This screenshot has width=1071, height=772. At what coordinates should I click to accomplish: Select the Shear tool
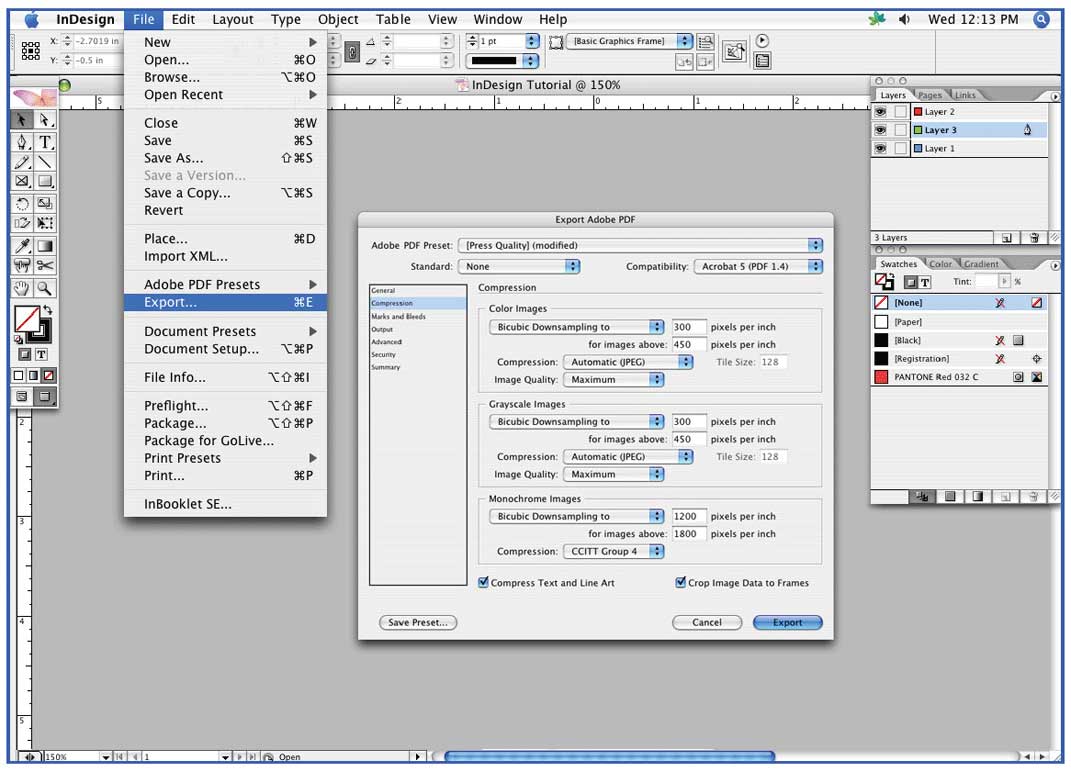point(22,223)
